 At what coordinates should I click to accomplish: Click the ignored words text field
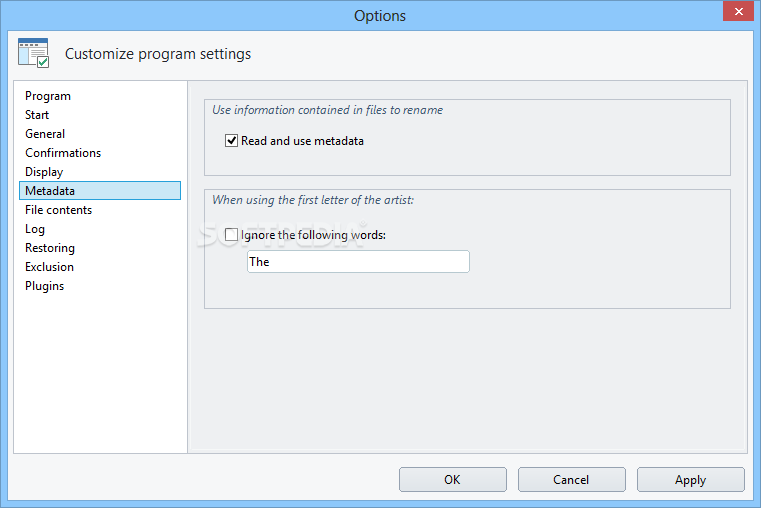358,262
